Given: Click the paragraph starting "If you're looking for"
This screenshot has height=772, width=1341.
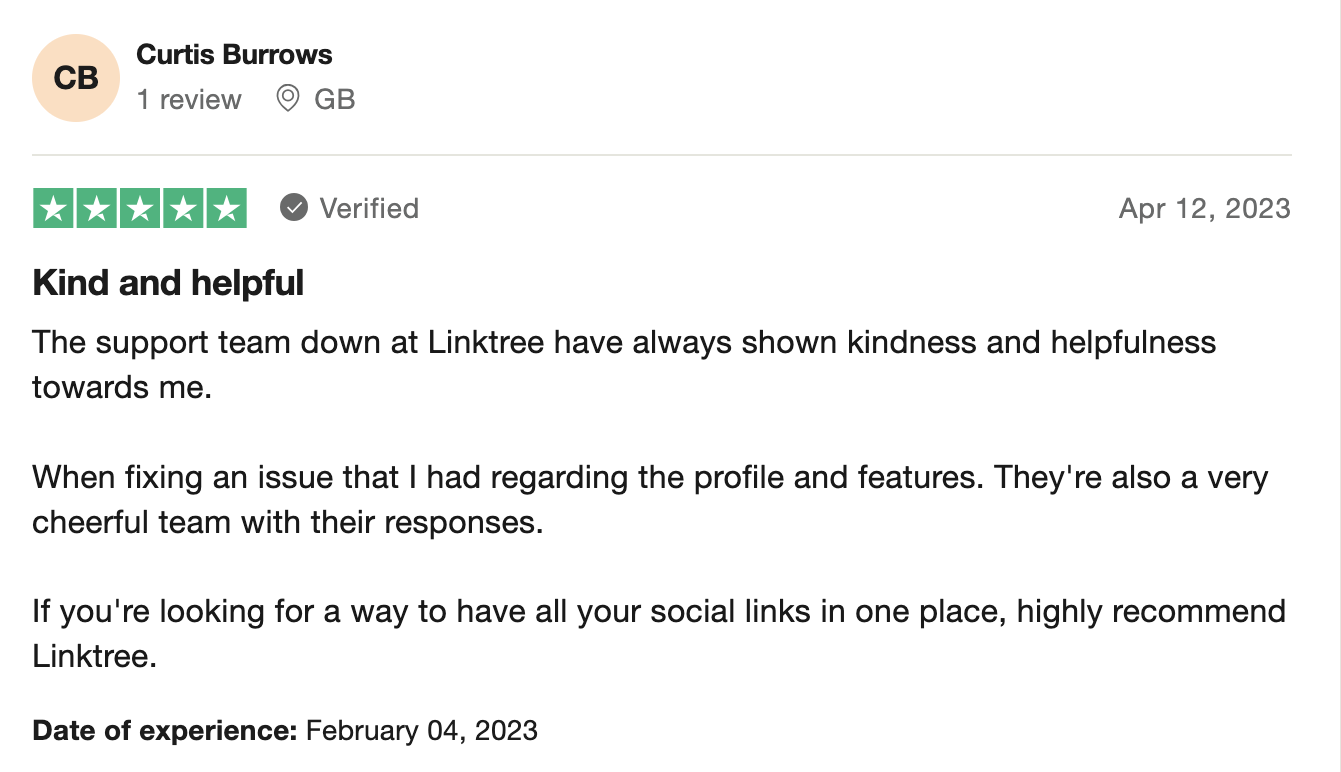Looking at the screenshot, I should 659,634.
